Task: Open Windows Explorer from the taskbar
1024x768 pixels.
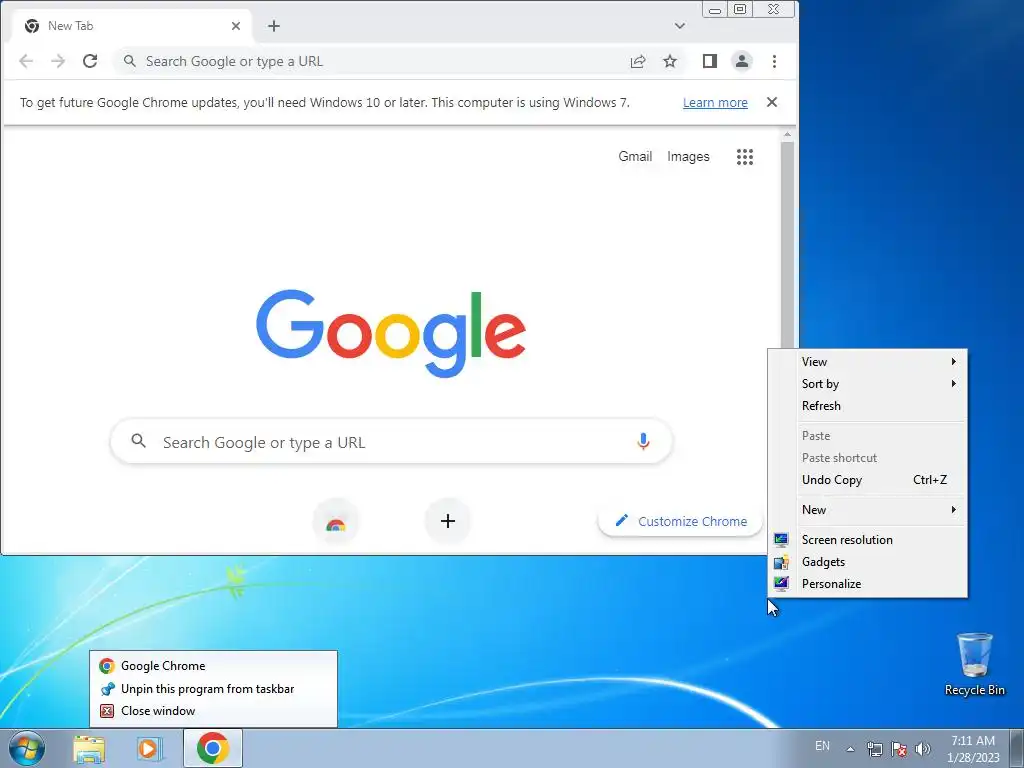Action: pyautogui.click(x=89, y=748)
